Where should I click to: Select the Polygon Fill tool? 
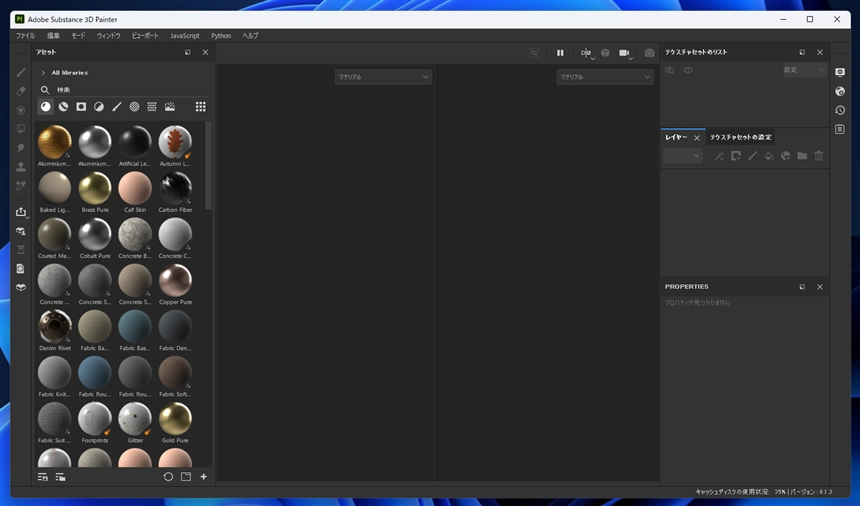point(21,129)
